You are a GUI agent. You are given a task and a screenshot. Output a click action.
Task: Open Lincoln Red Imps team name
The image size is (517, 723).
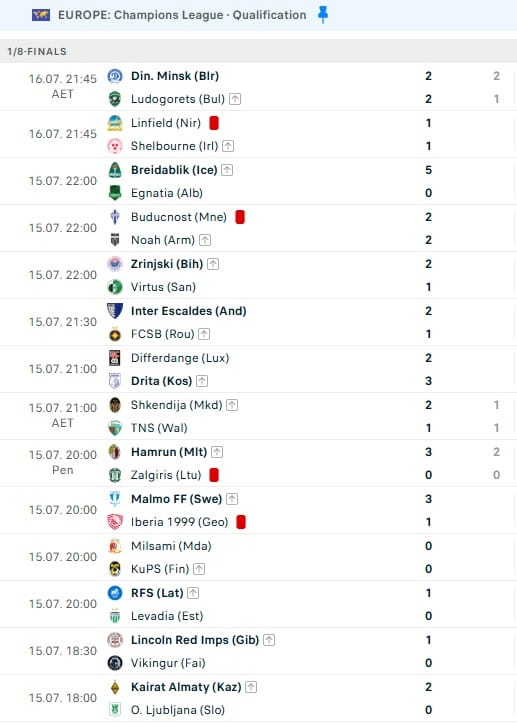coord(195,640)
